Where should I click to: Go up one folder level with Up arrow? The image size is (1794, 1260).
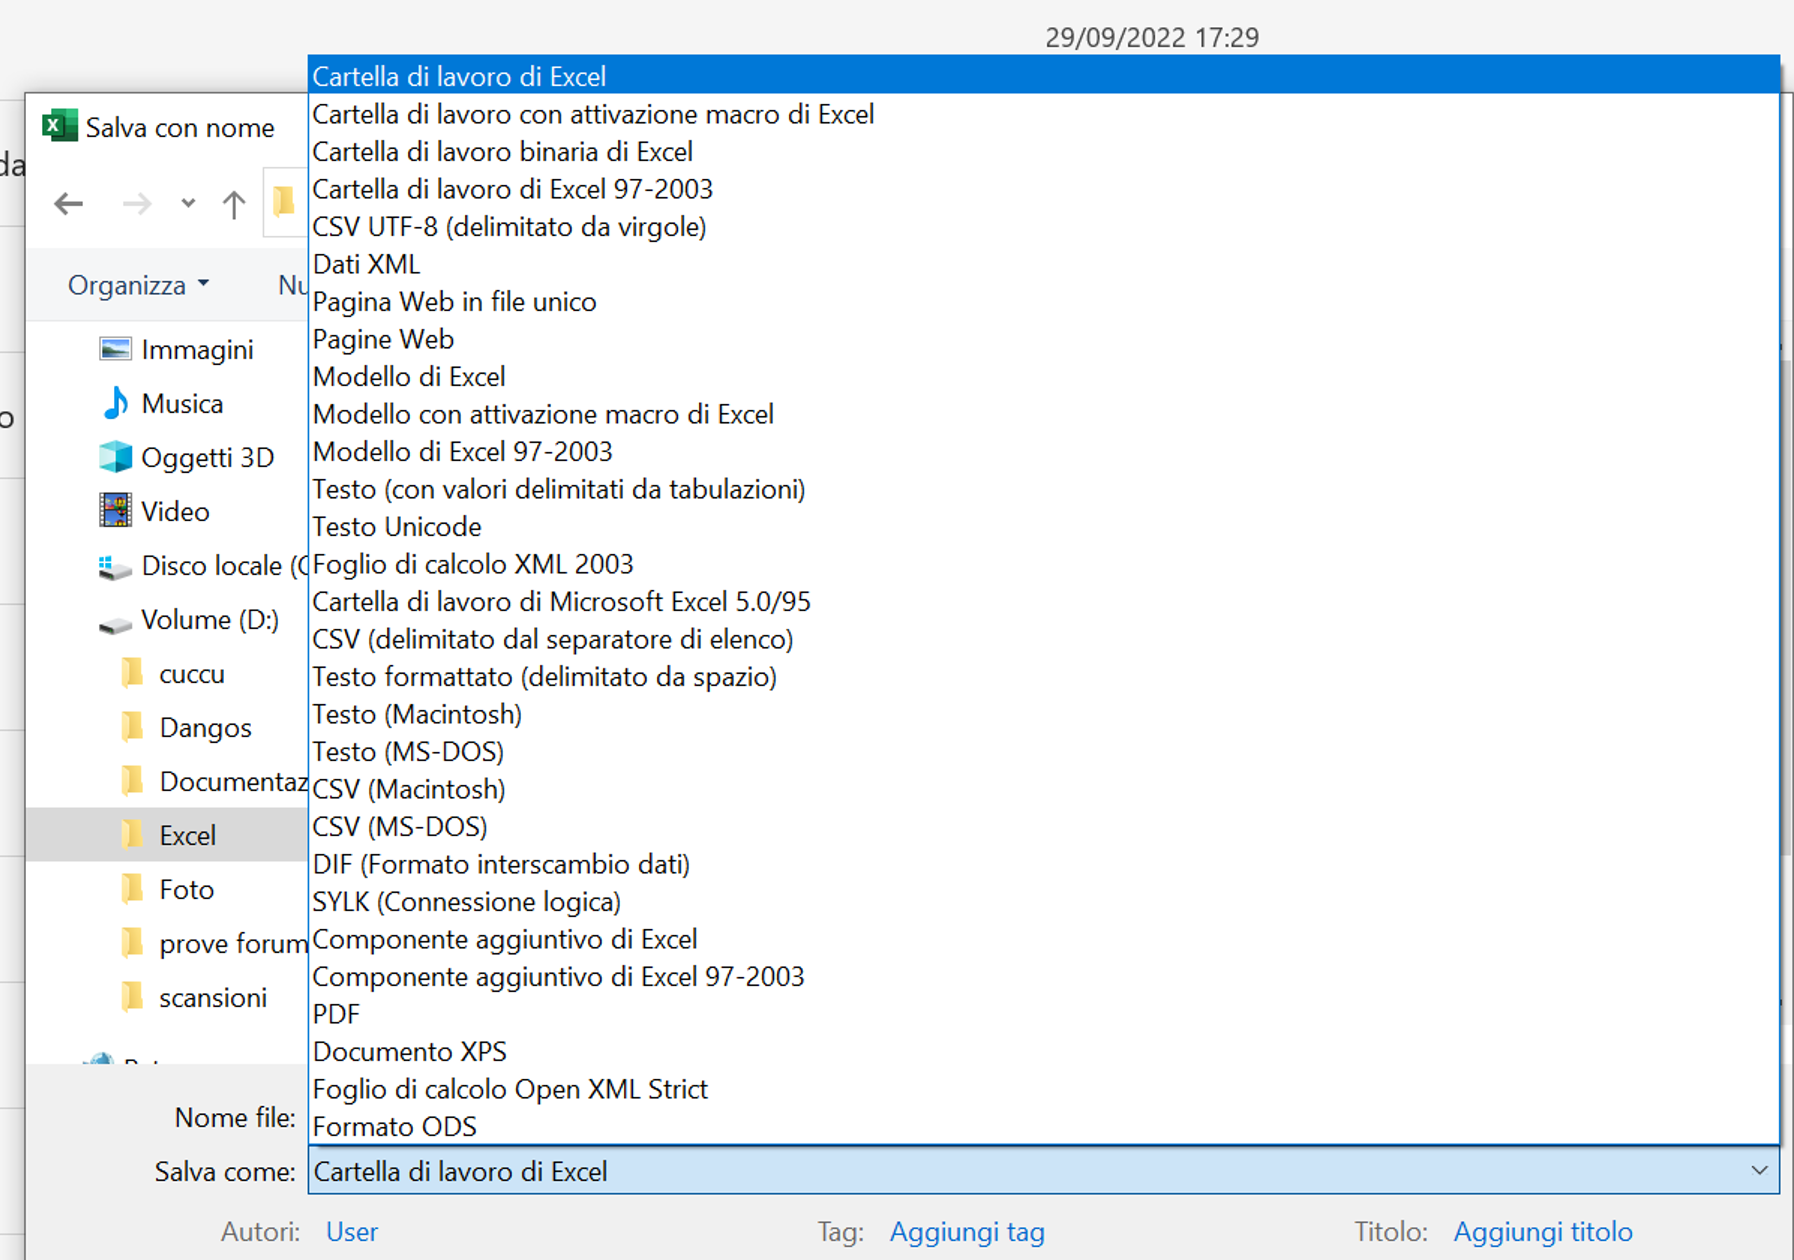click(234, 204)
